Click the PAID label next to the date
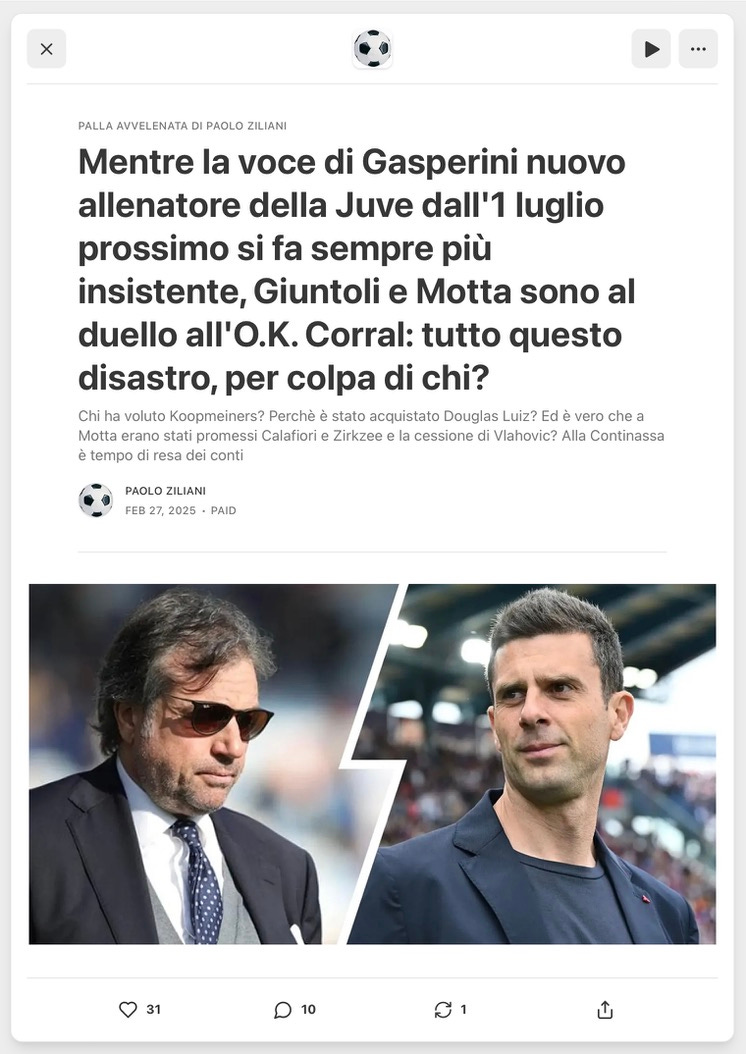This screenshot has width=746, height=1054. 224,510
